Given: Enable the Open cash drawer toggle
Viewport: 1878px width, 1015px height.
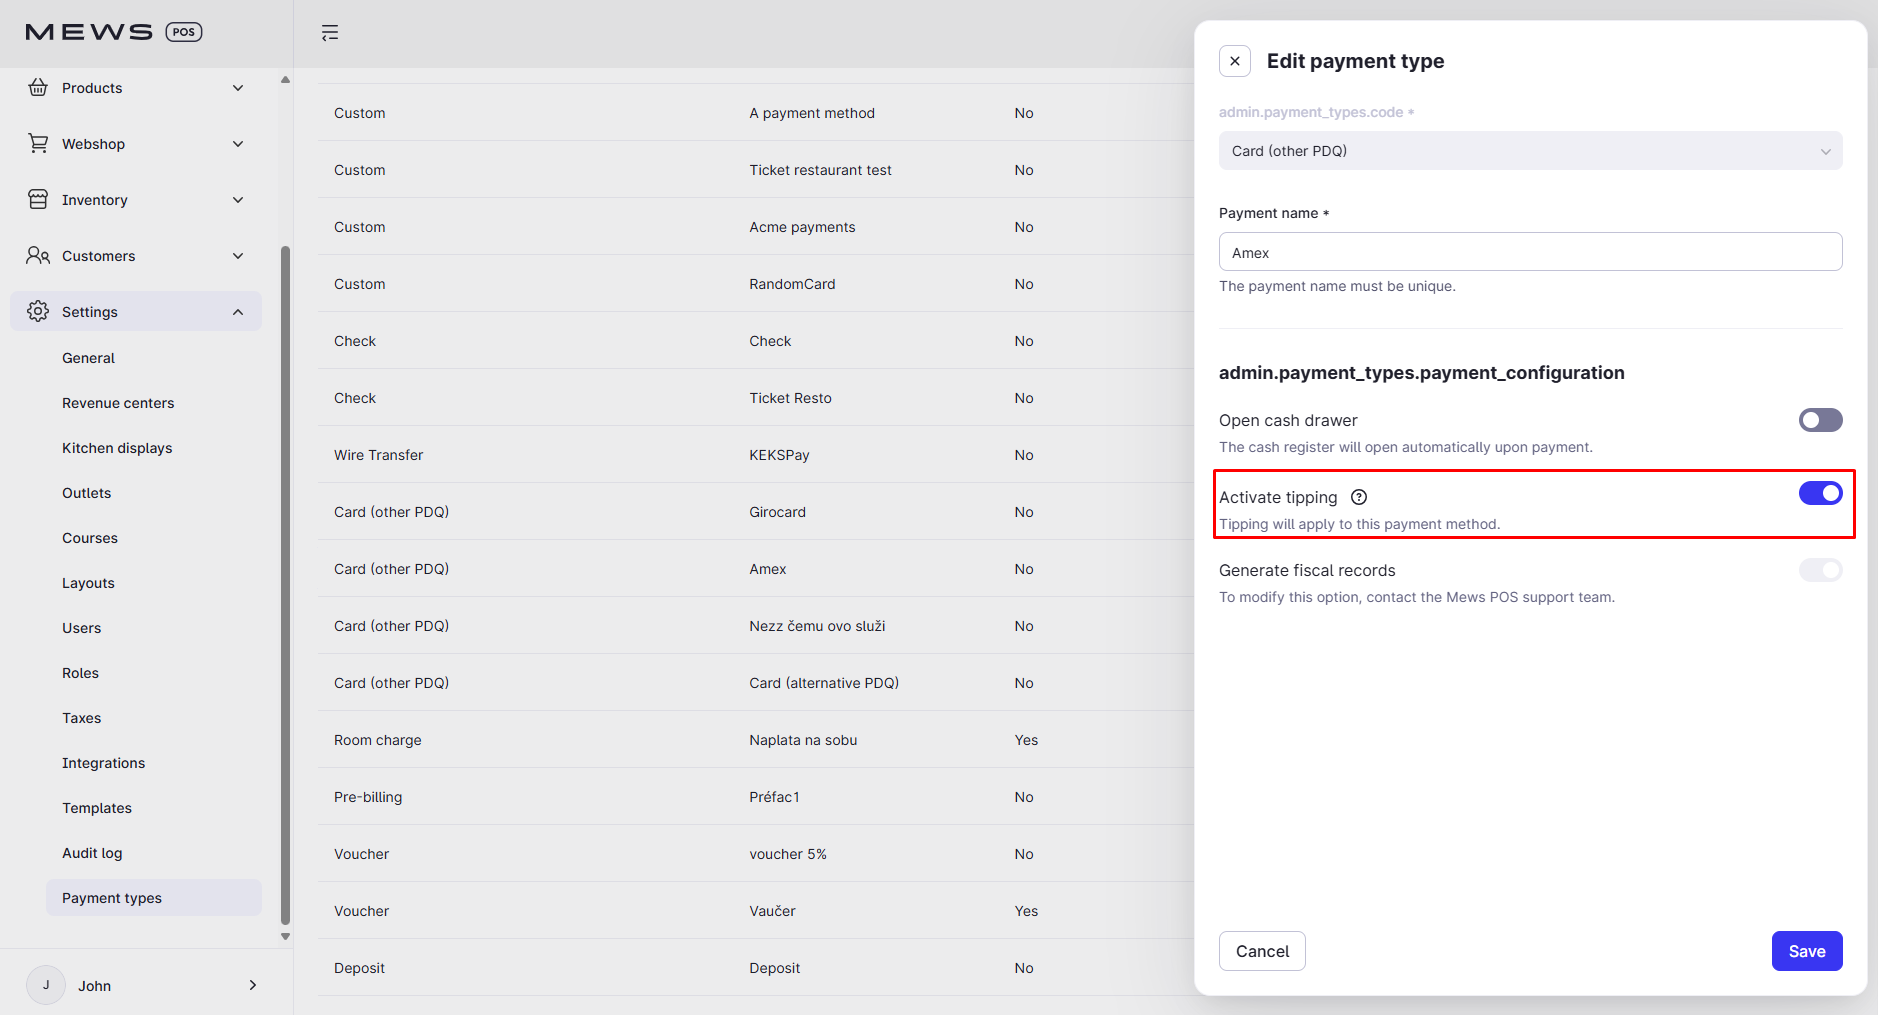Looking at the screenshot, I should click(1819, 420).
